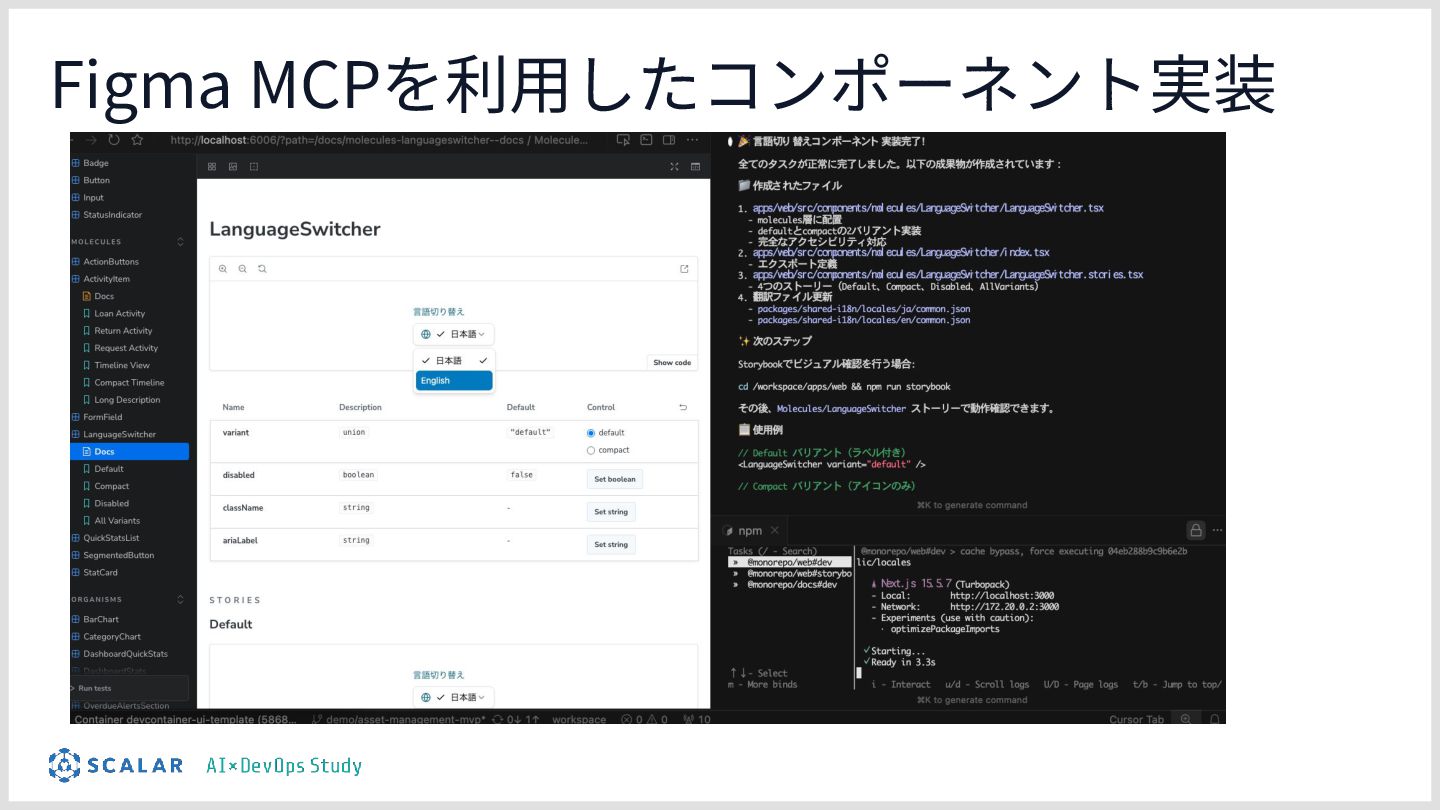Toggle addons panel icon at toolbar right
Image resolution: width=1440 pixels, height=810 pixels.
(x=695, y=167)
